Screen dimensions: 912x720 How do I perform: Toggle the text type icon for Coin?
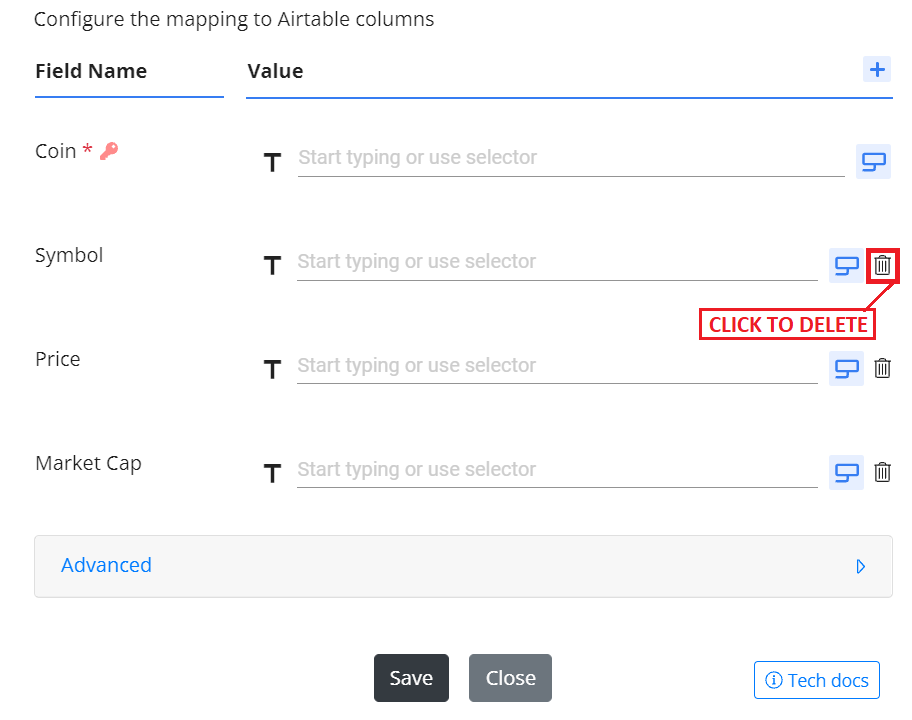(x=272, y=162)
